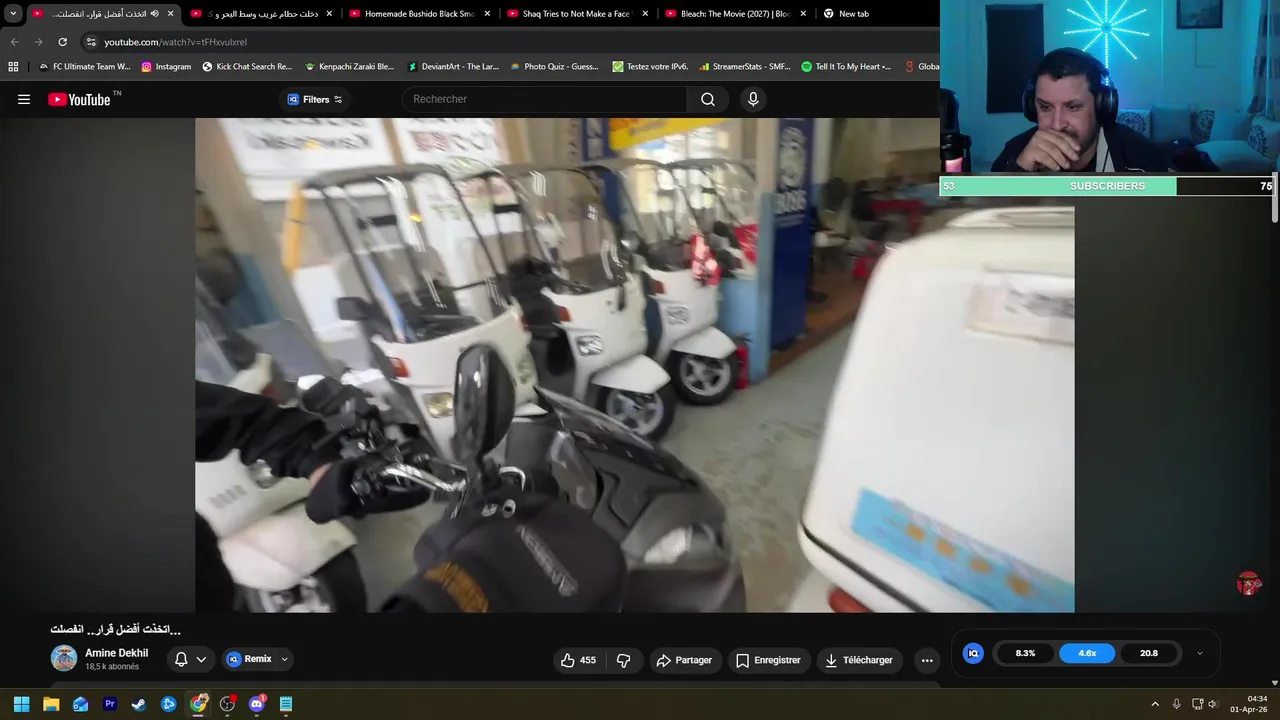This screenshot has width=1280, height=720.
Task: Open the system clock showing 04:34
Action: [x=1251, y=704]
